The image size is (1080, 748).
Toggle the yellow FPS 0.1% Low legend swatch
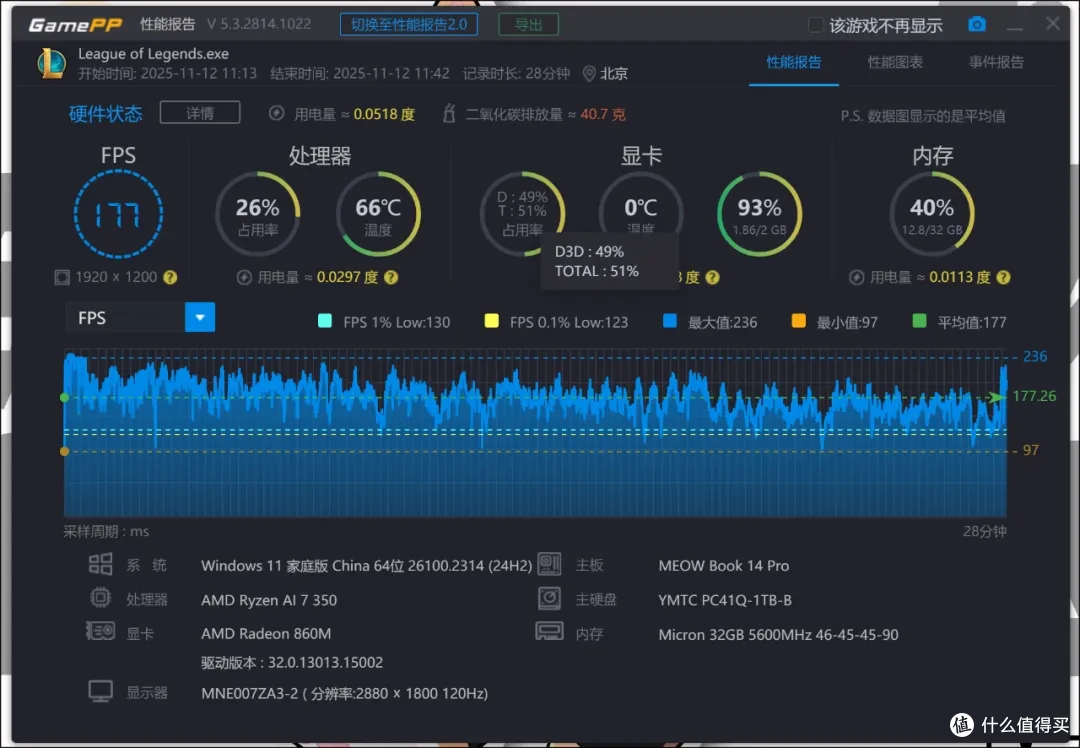(492, 321)
